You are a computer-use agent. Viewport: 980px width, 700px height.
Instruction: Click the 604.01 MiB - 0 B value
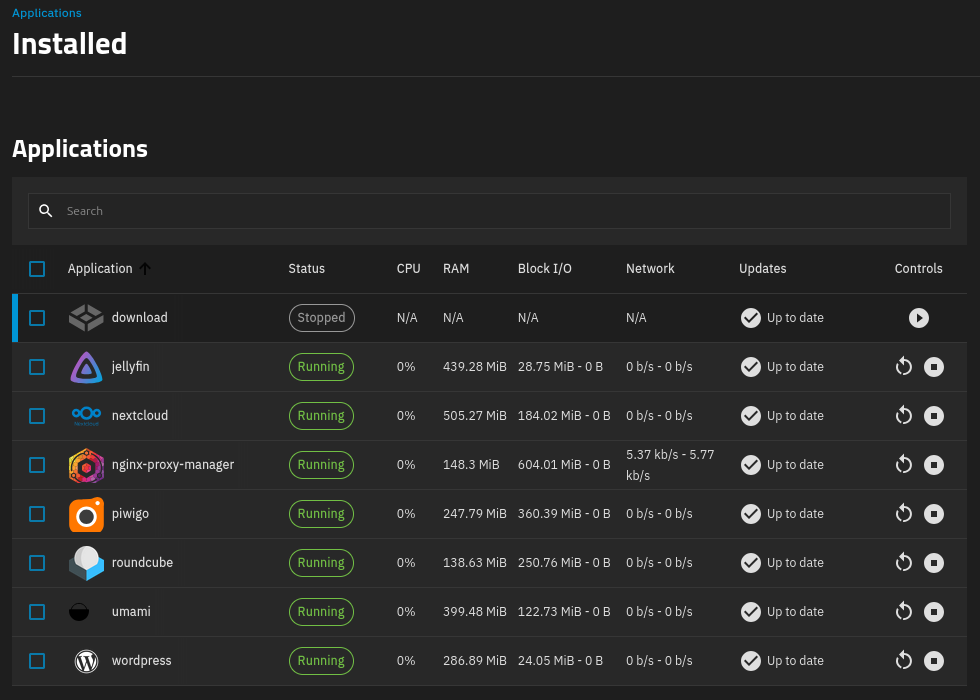[x=564, y=464]
